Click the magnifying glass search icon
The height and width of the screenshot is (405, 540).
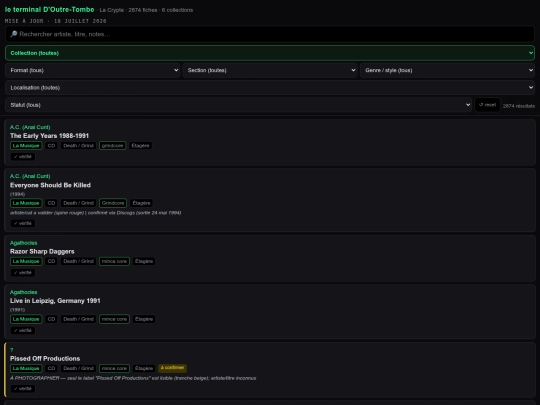[x=14, y=34]
